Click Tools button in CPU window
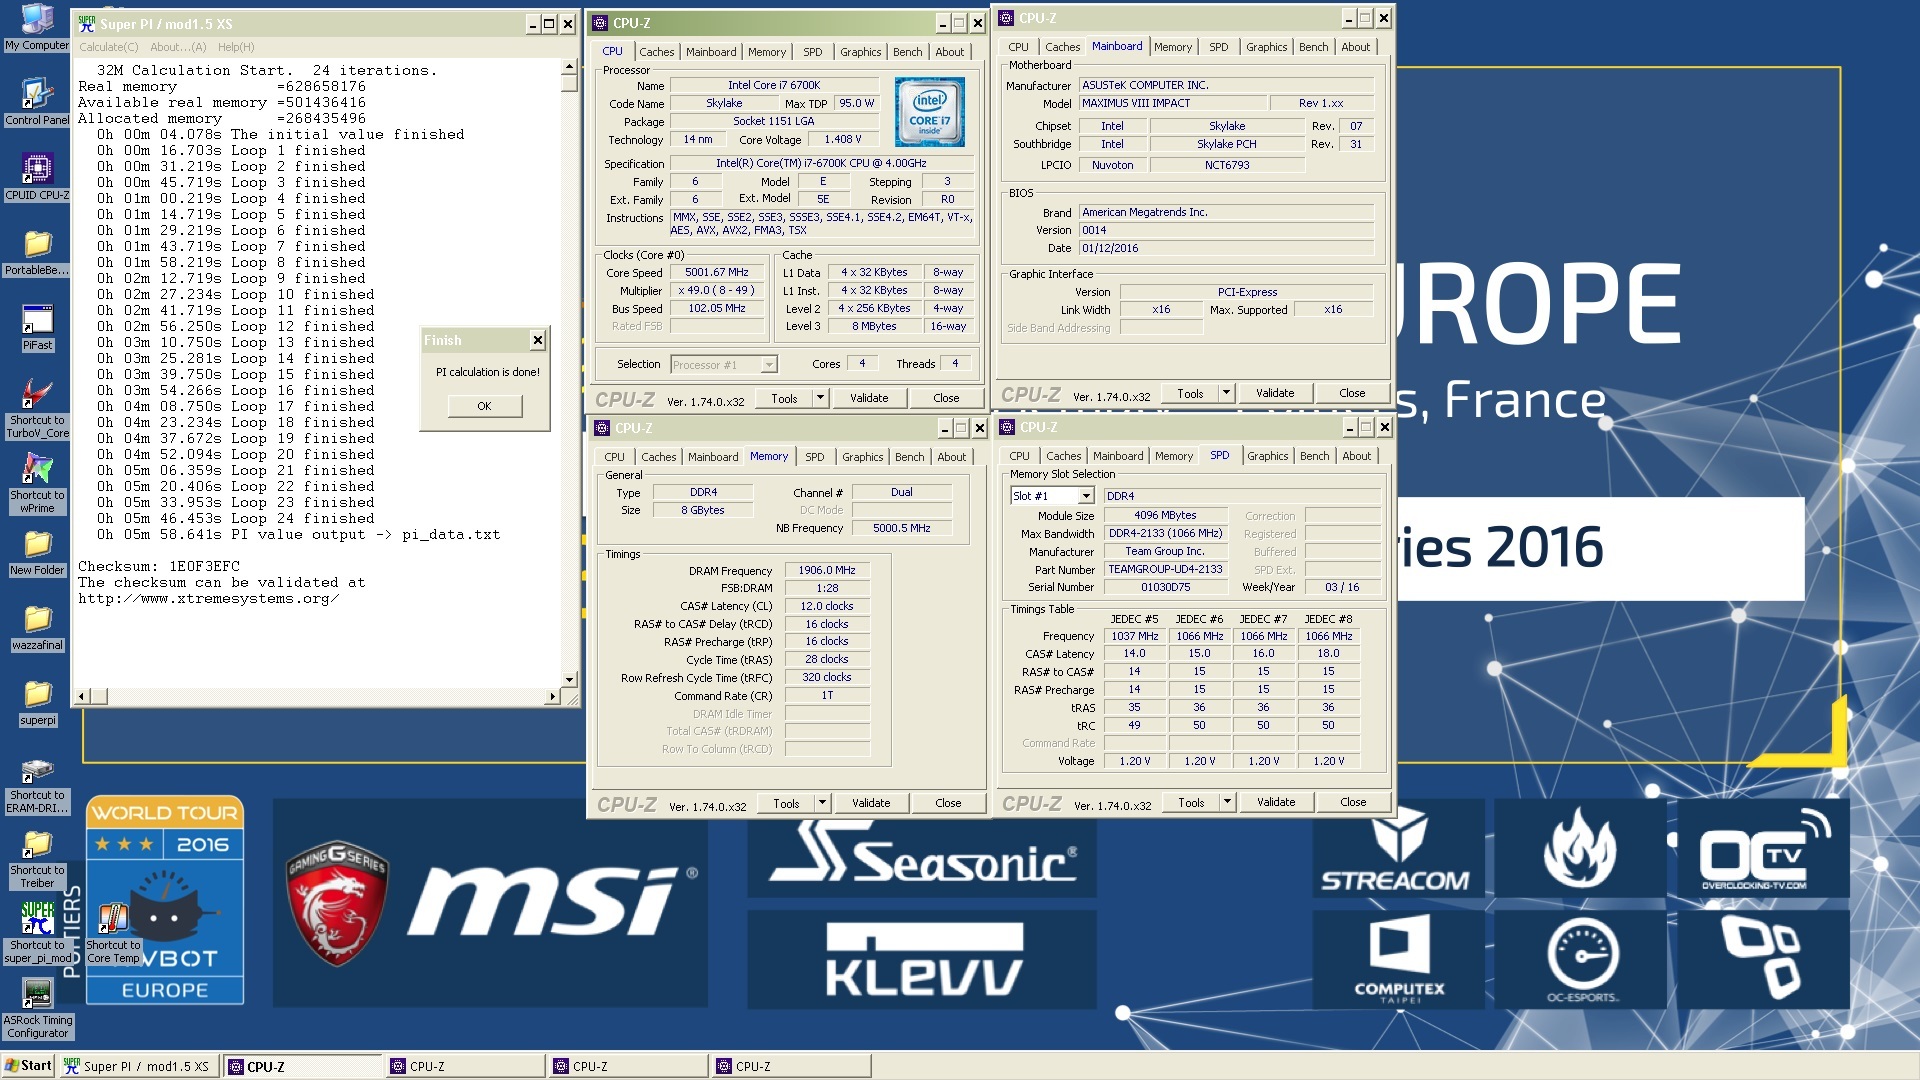1920x1080 pixels. point(784,398)
